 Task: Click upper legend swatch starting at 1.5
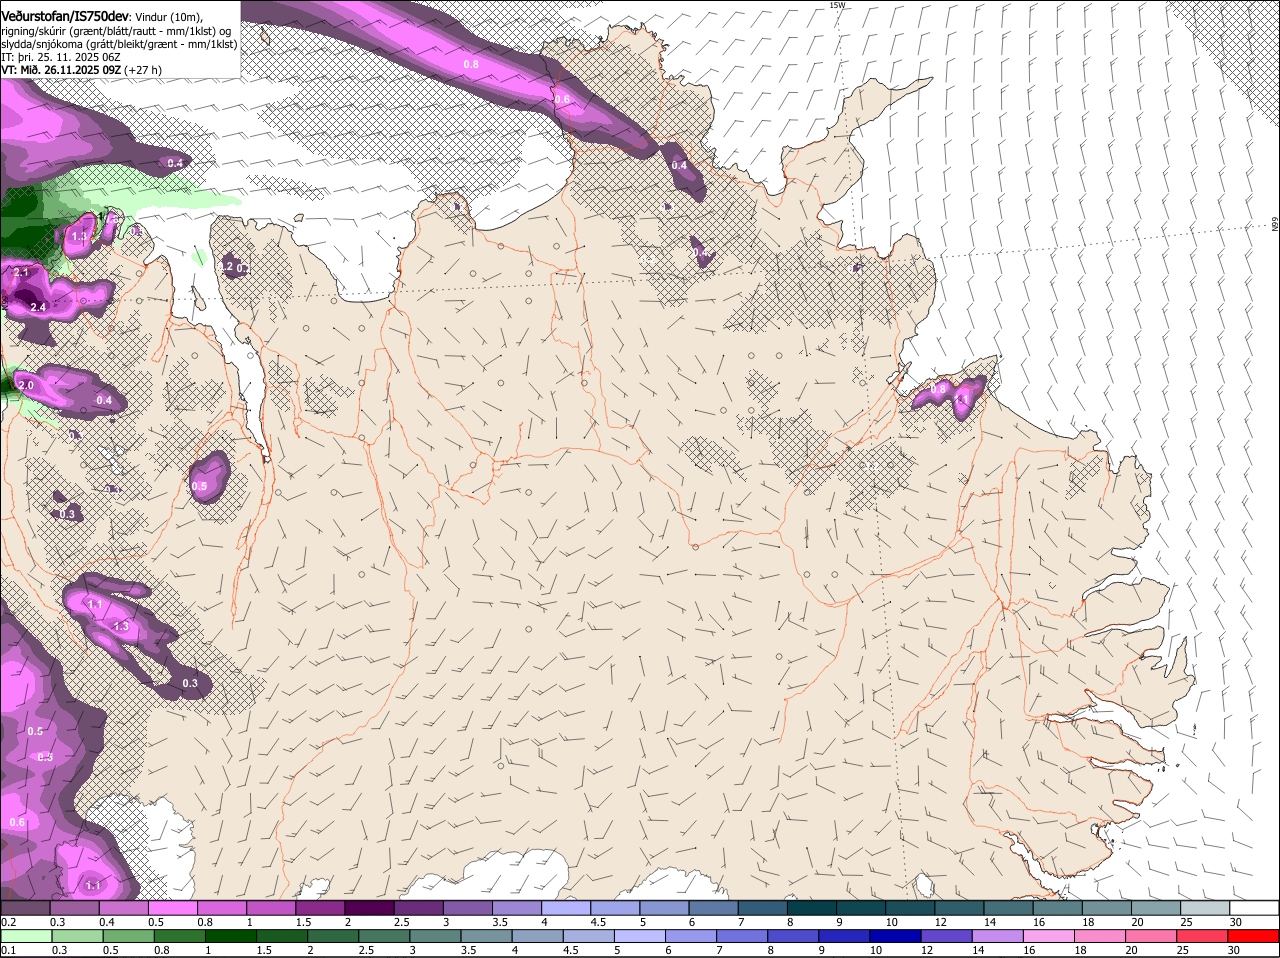320,907
